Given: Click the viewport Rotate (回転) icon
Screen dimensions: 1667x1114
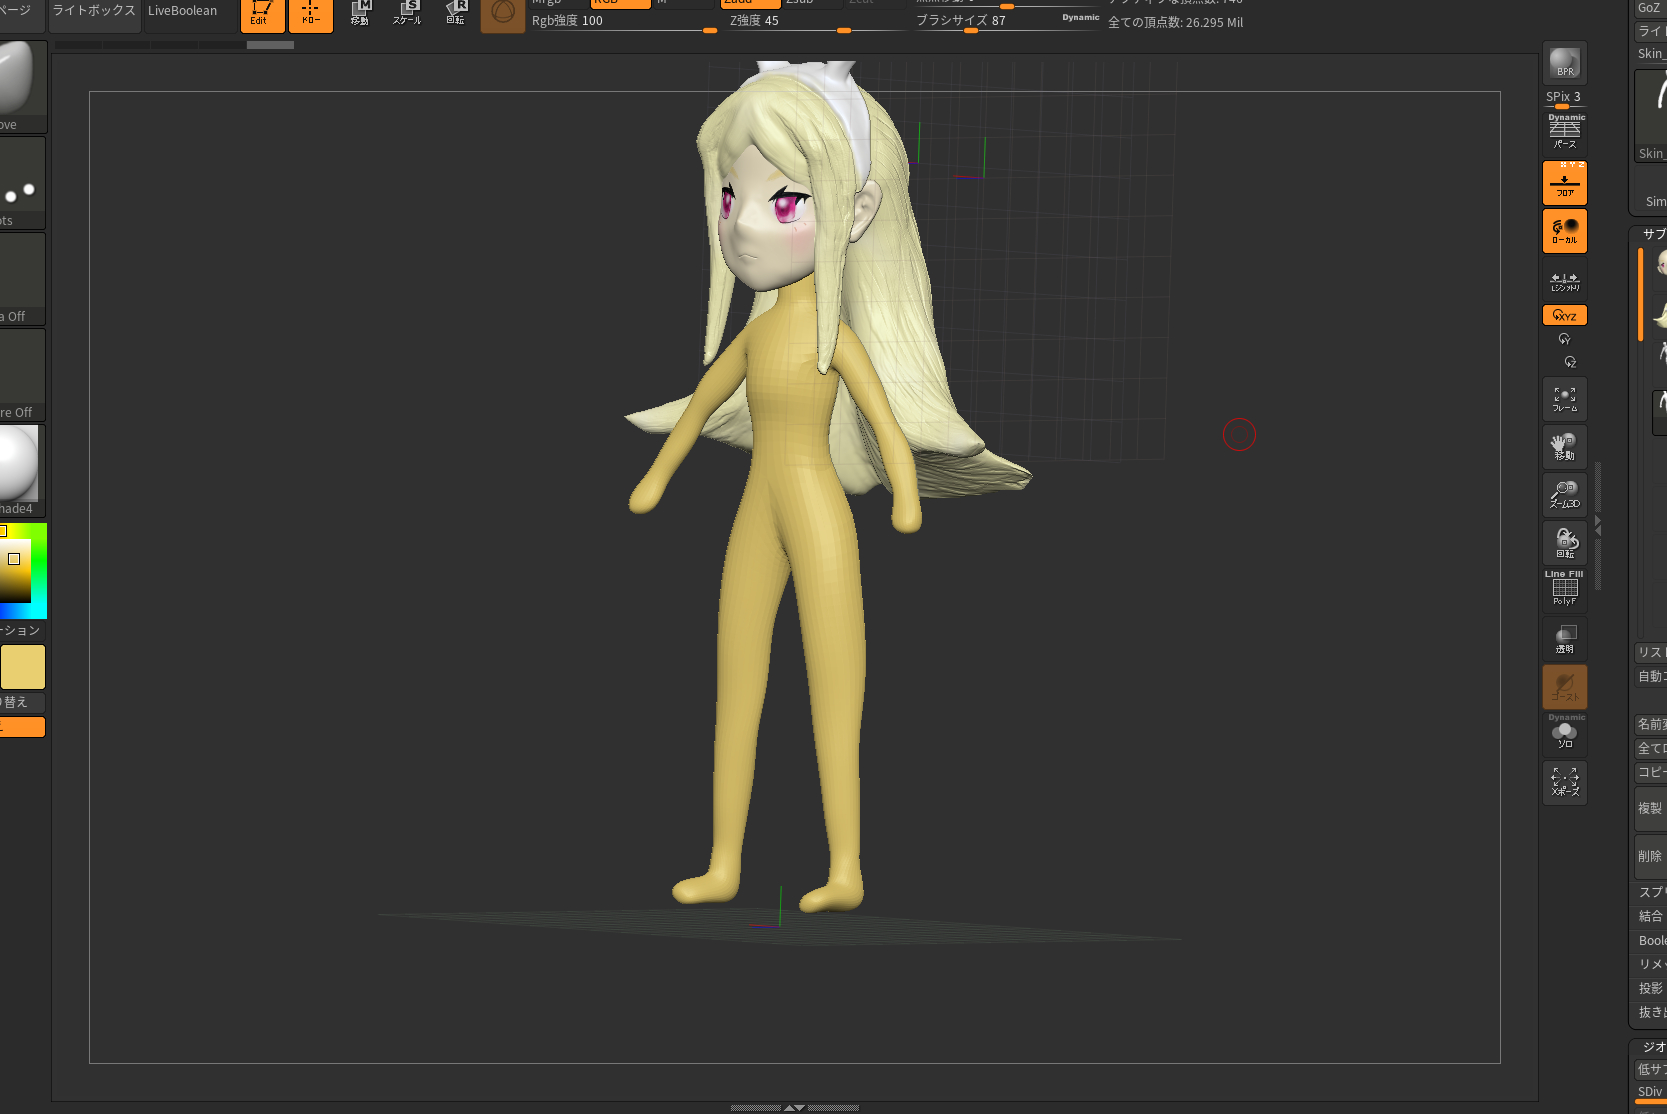Looking at the screenshot, I should coord(1565,543).
